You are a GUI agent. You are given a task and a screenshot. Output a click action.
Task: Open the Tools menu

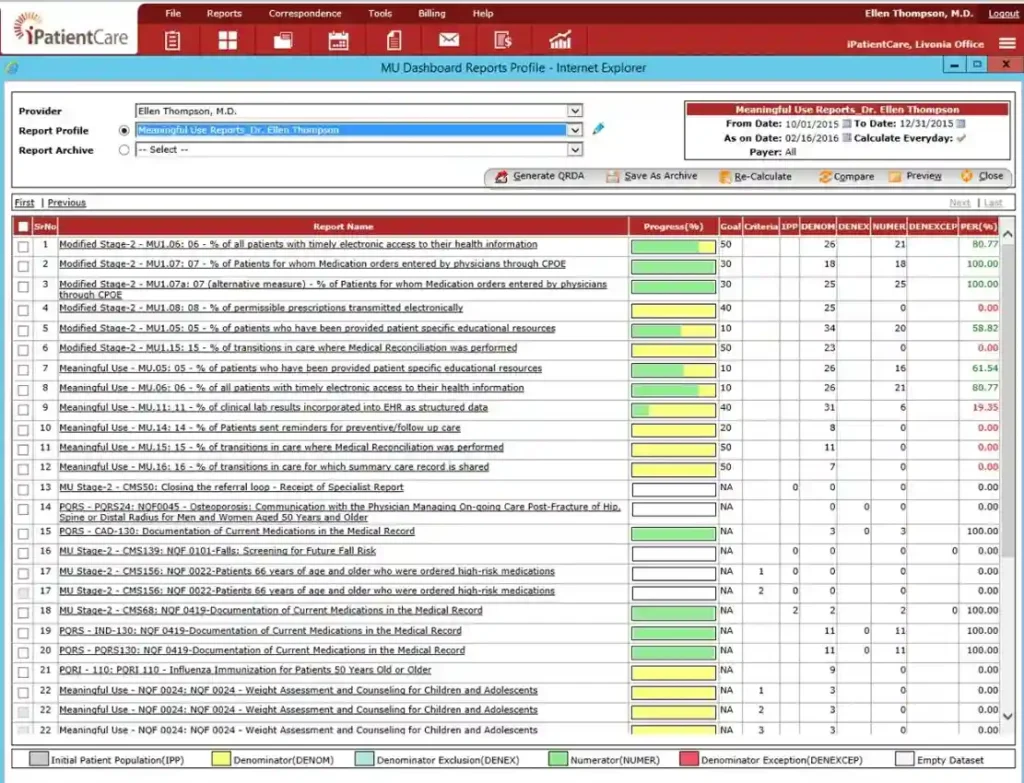coord(380,13)
